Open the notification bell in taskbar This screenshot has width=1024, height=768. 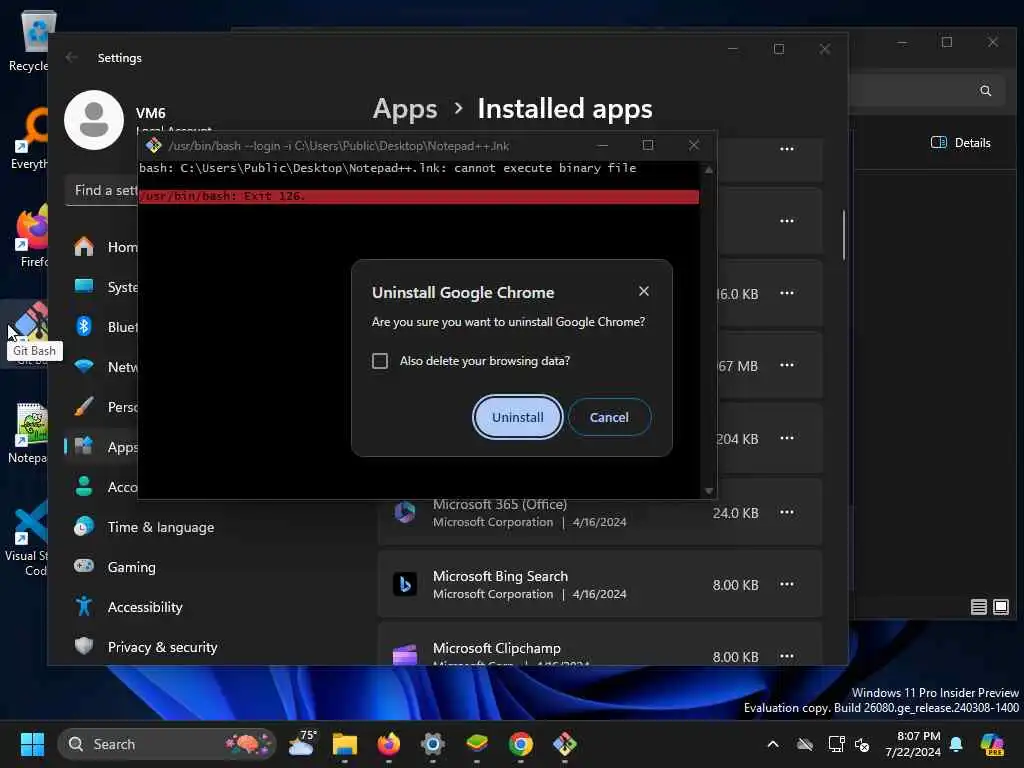click(x=956, y=744)
